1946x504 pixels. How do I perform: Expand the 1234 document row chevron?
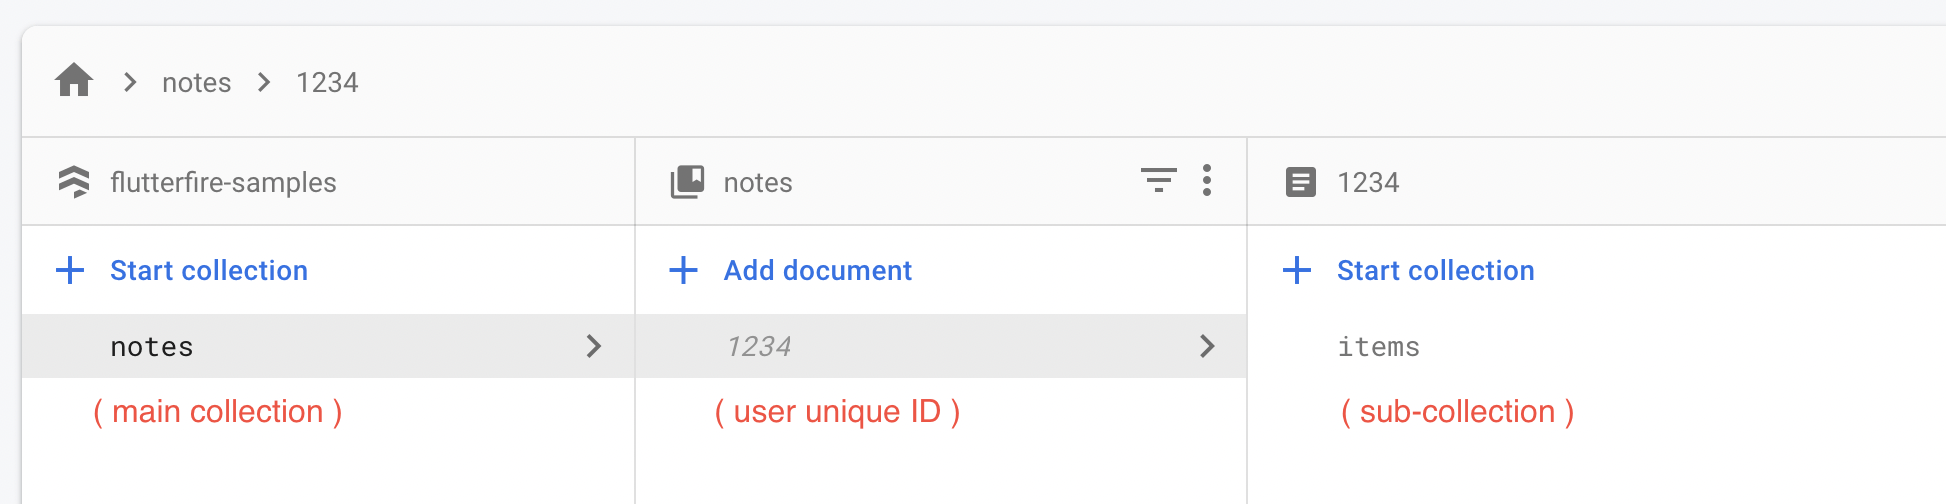coord(1207,346)
